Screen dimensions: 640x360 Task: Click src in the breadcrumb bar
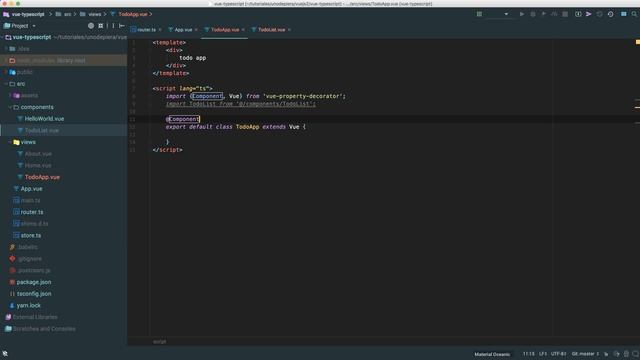point(67,14)
